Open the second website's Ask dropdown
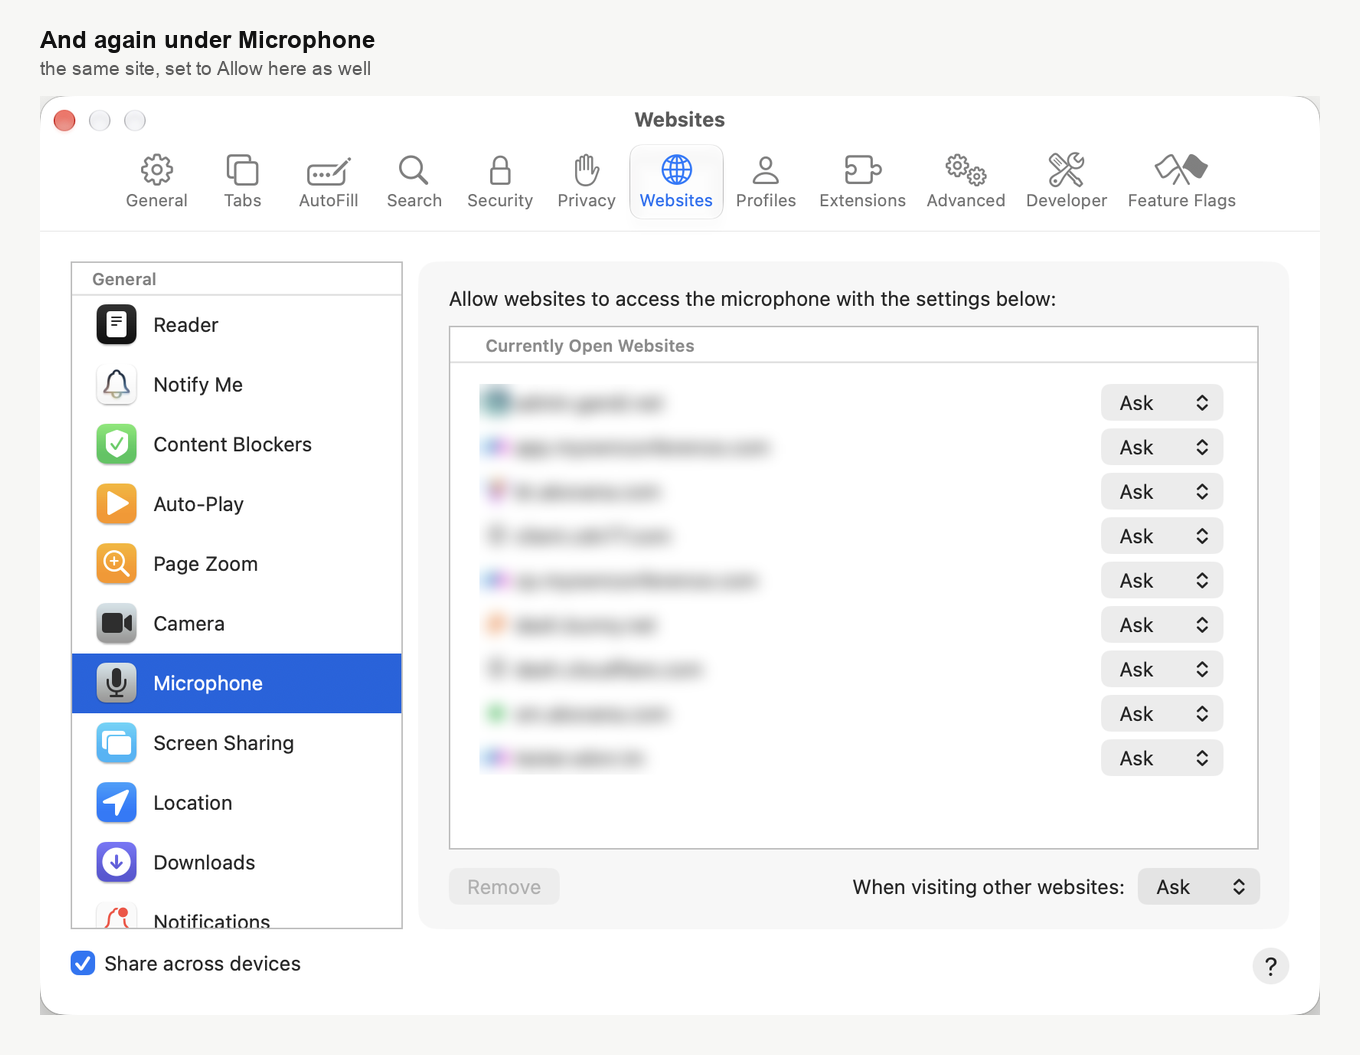The image size is (1360, 1055). (x=1162, y=447)
